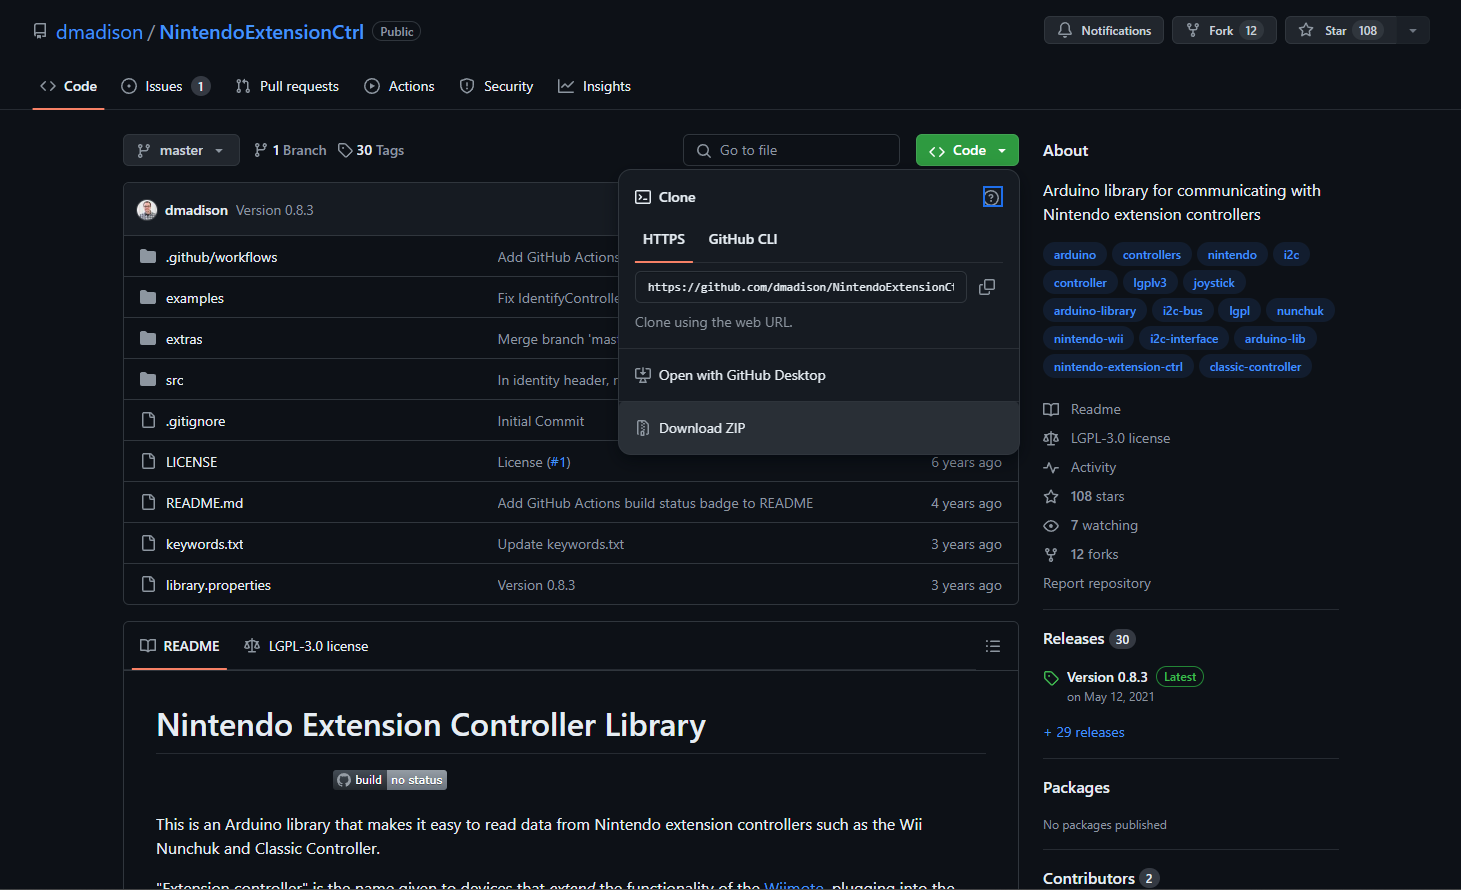The width and height of the screenshot is (1461, 890).
Task: Open the .gitignore file
Action: [x=196, y=421]
